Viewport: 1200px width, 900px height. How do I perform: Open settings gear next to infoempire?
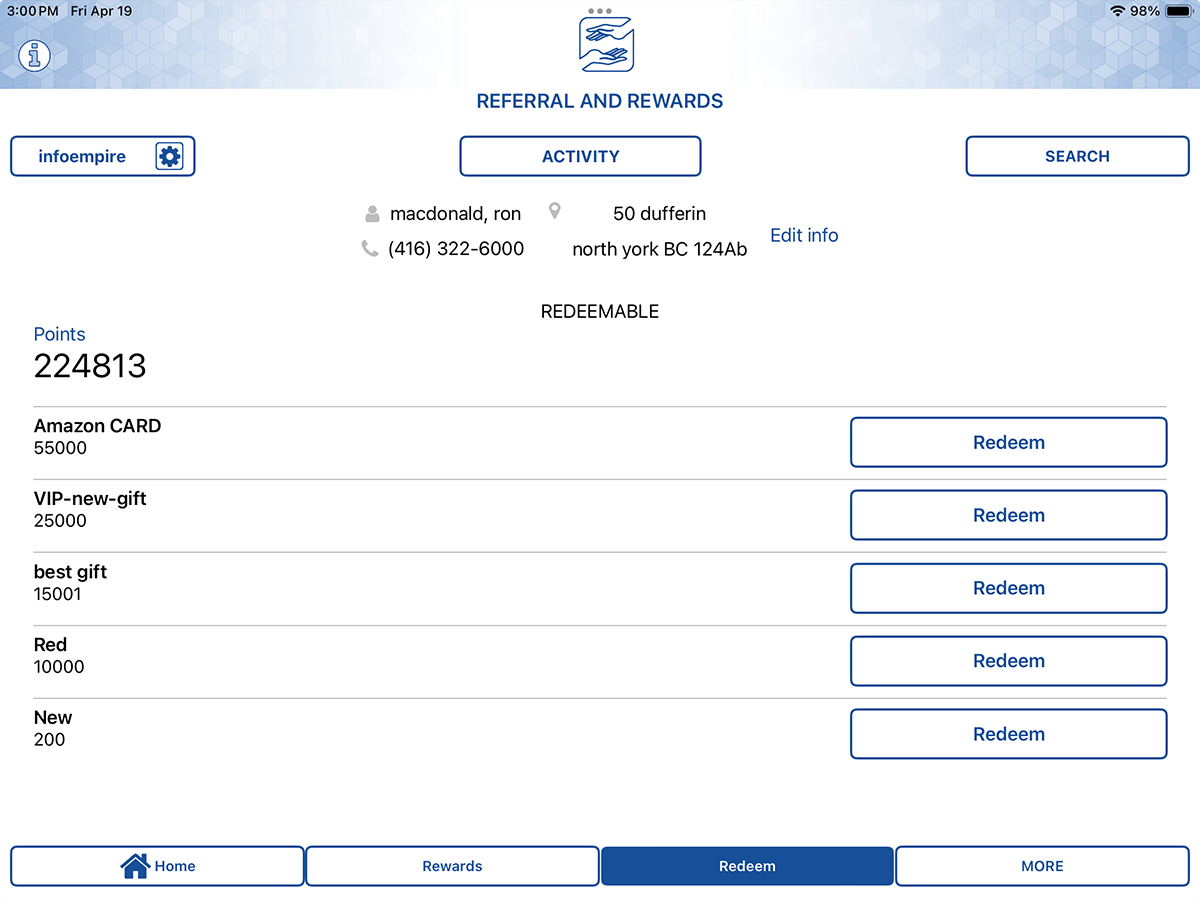169,156
